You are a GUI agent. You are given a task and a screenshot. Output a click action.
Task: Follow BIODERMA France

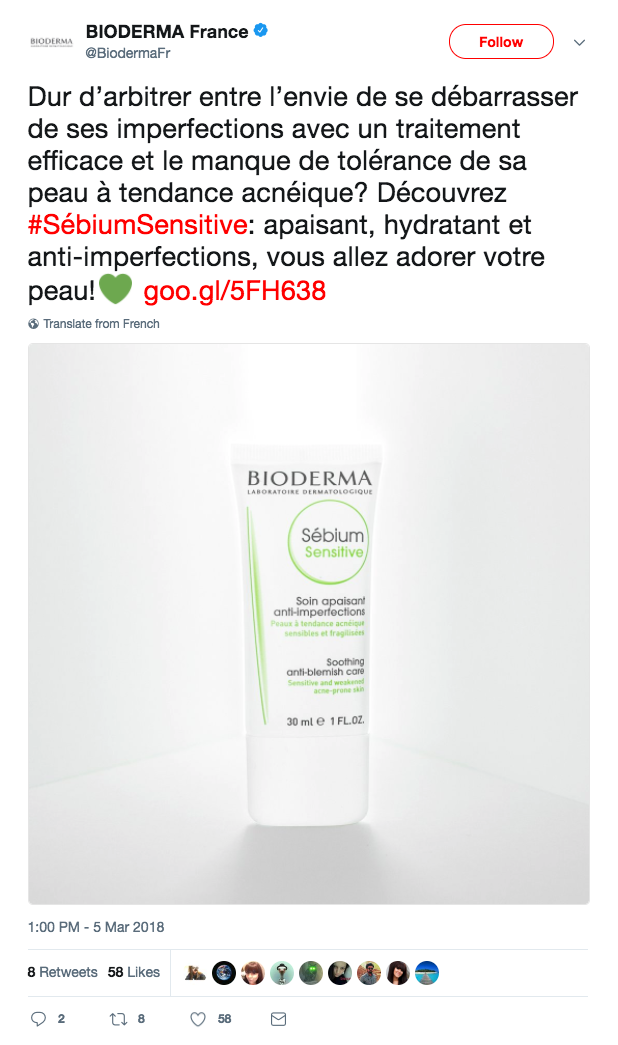(501, 41)
